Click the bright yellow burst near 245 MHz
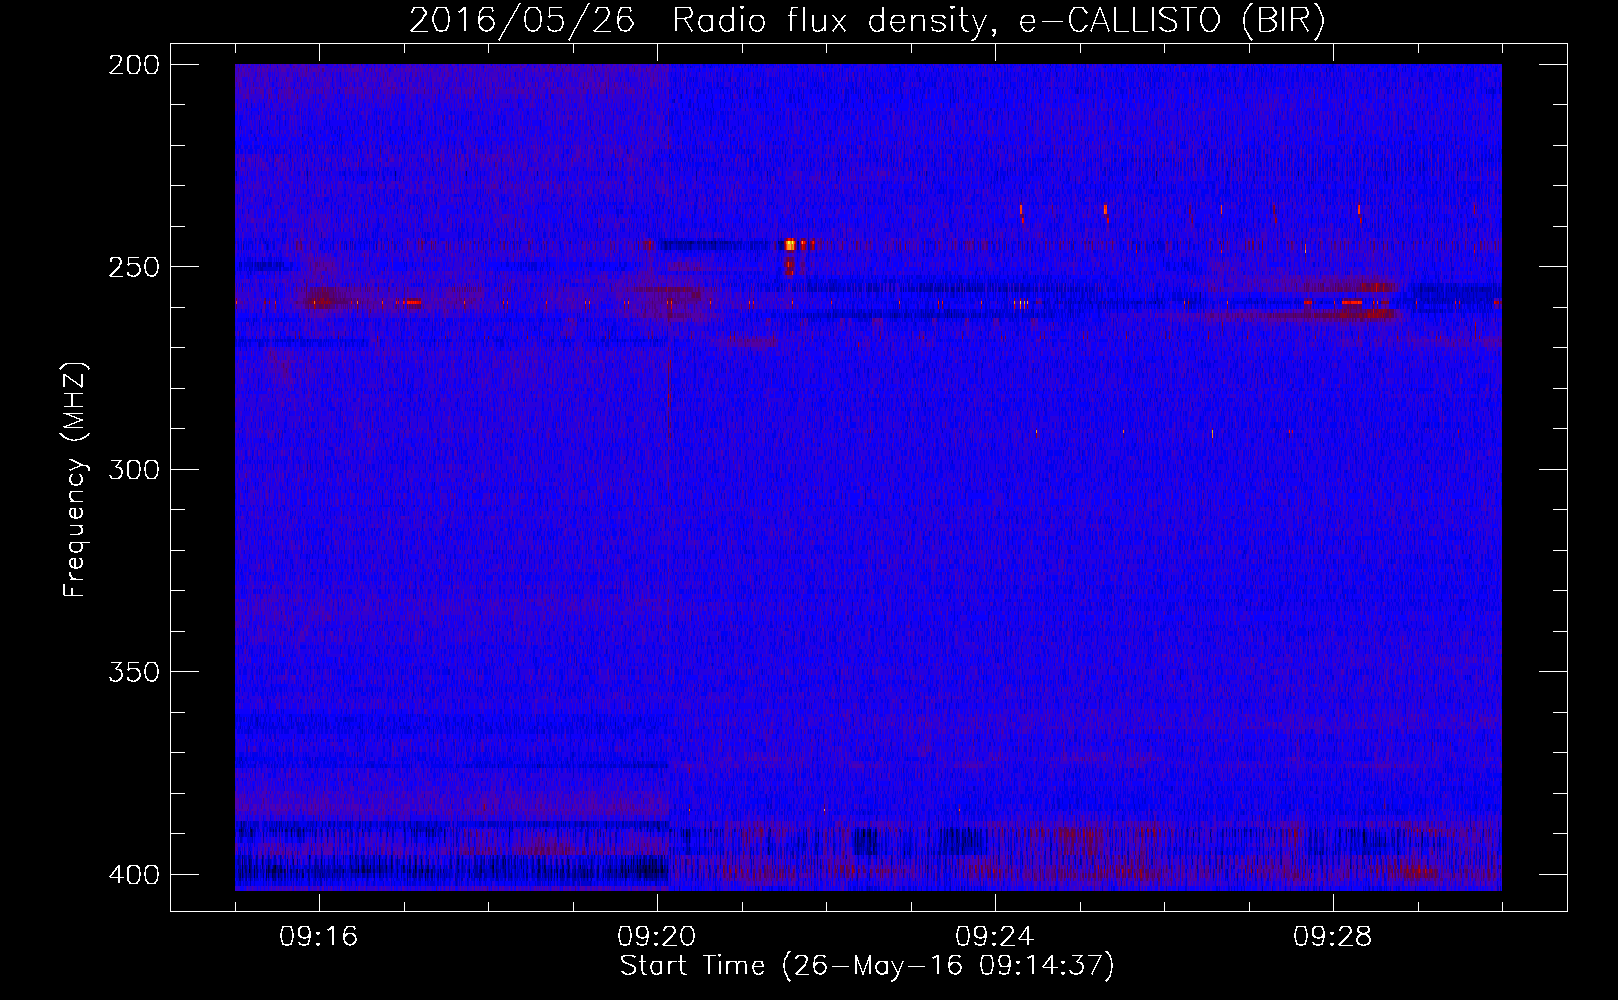The width and height of the screenshot is (1618, 1000). tap(790, 244)
